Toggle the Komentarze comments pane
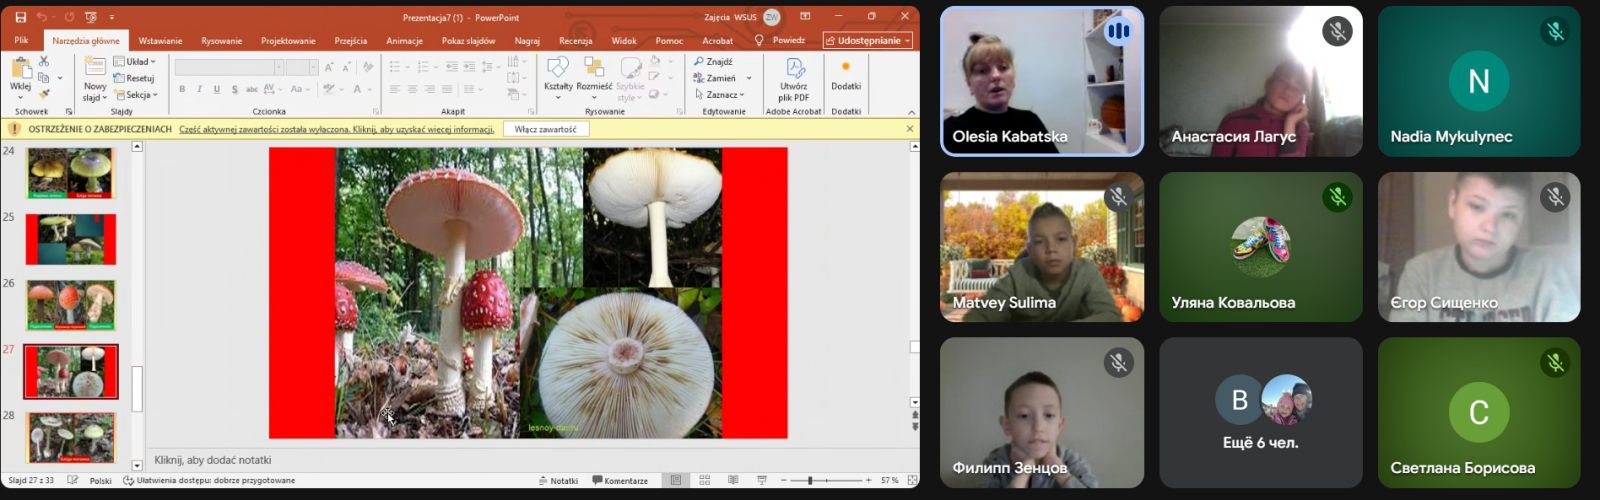This screenshot has width=1600, height=500. click(620, 481)
